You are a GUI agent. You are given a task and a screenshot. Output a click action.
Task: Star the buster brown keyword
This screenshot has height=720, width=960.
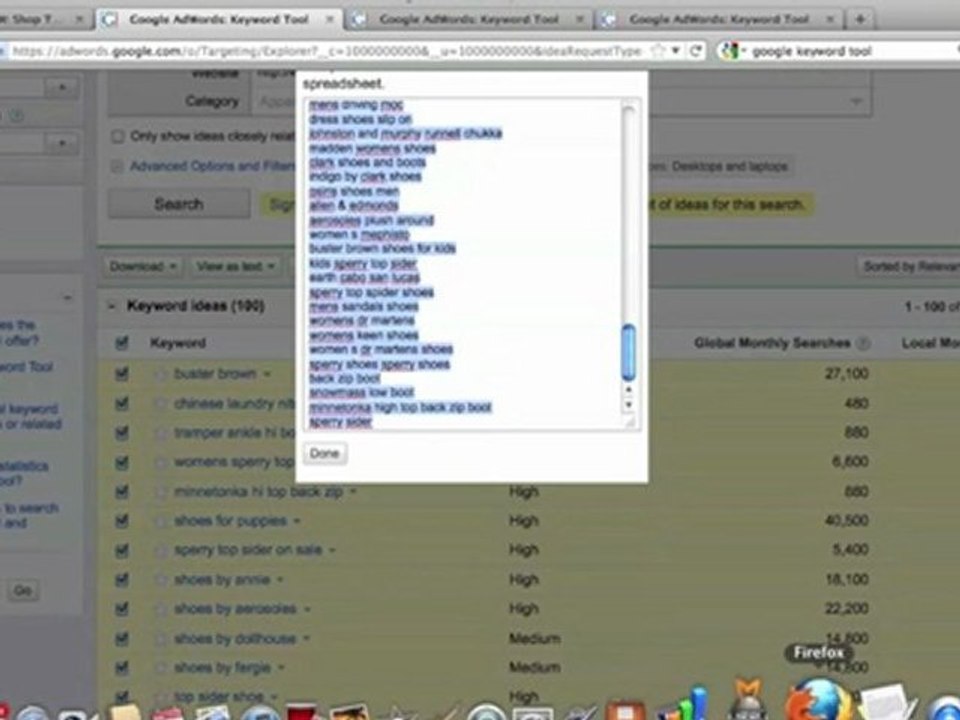161,374
